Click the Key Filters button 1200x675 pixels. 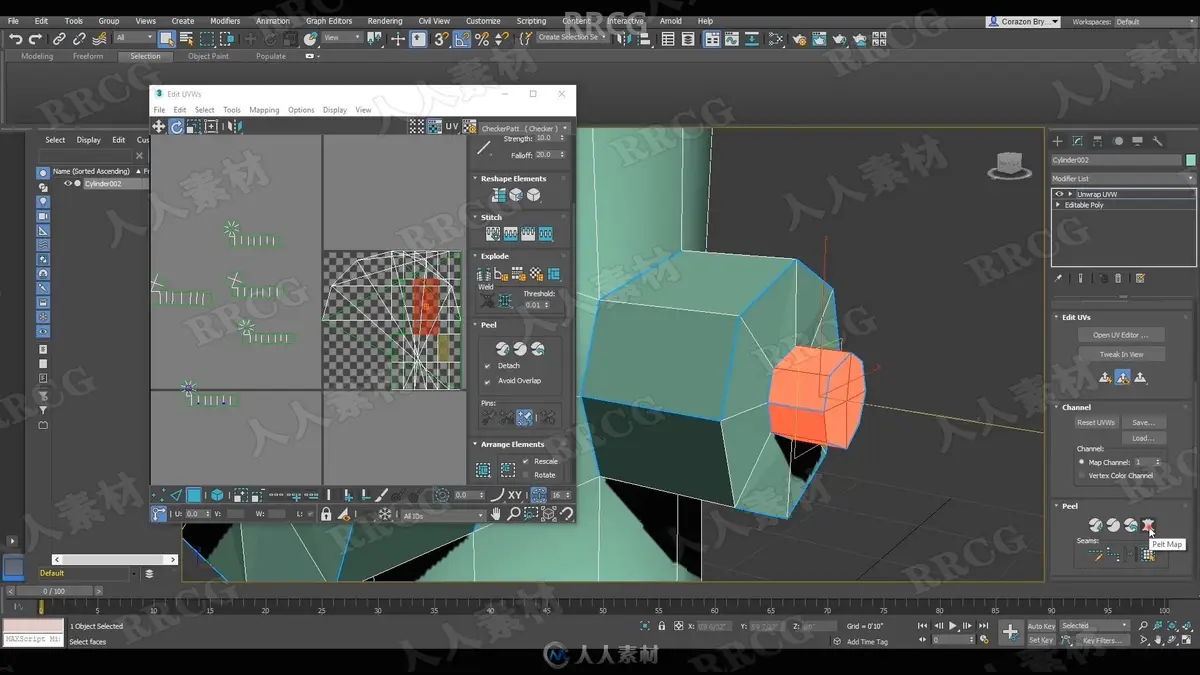(x=1102, y=640)
